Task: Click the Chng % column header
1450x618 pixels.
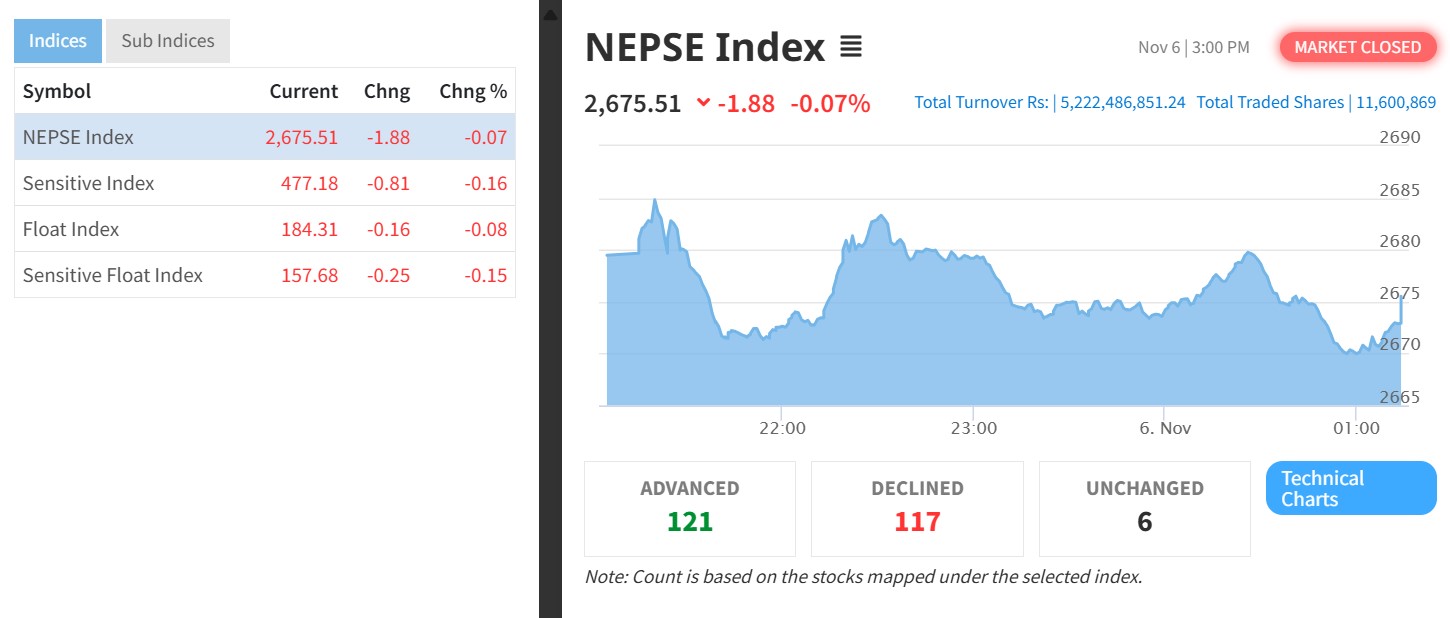Action: coord(473,91)
